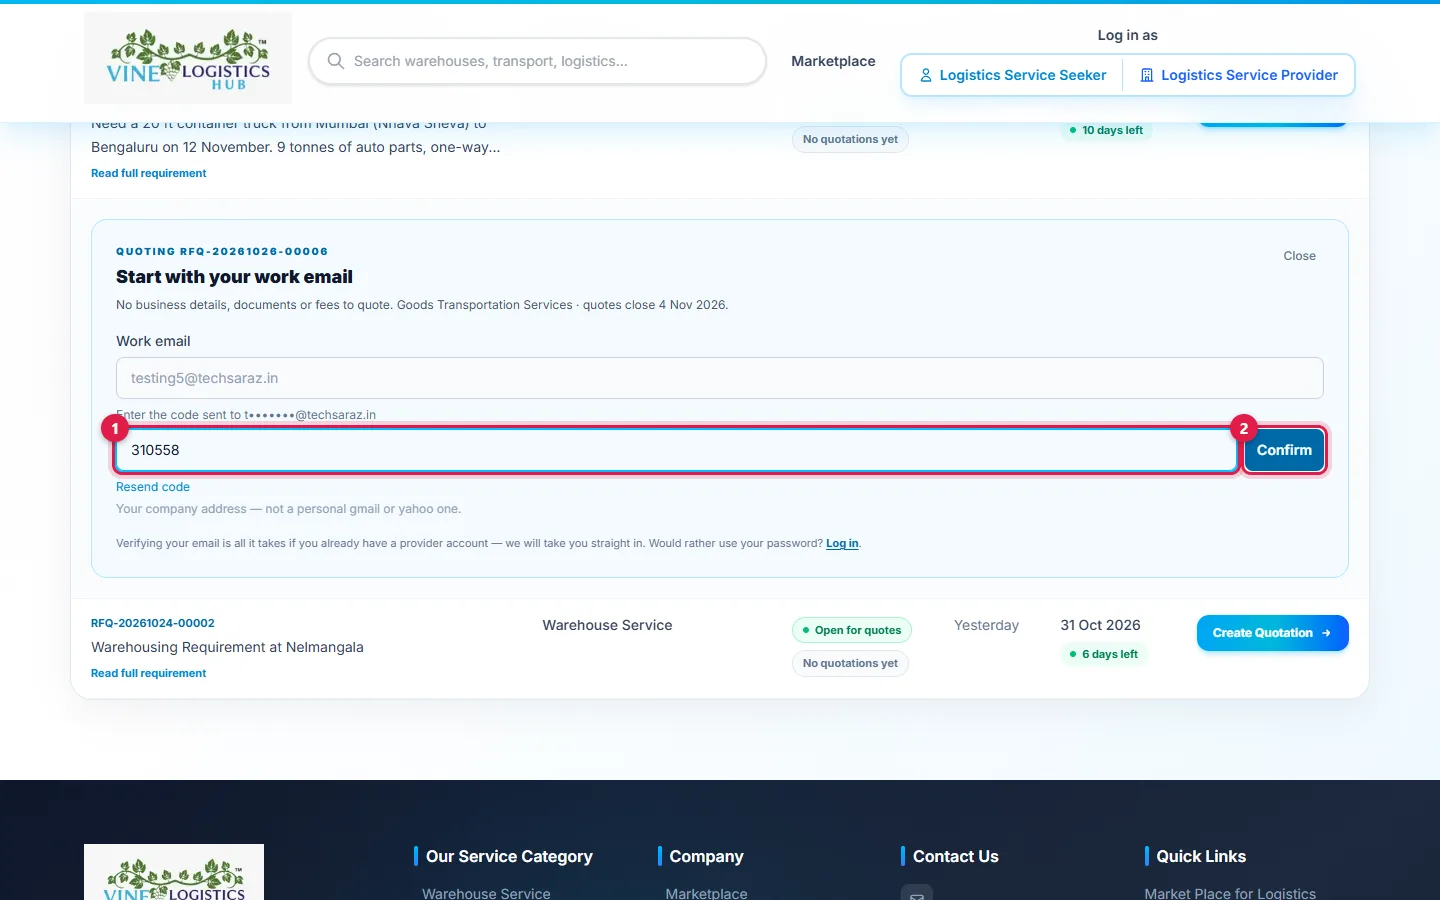
Task: Click the footer Vine Logistics logo
Action: (x=174, y=873)
